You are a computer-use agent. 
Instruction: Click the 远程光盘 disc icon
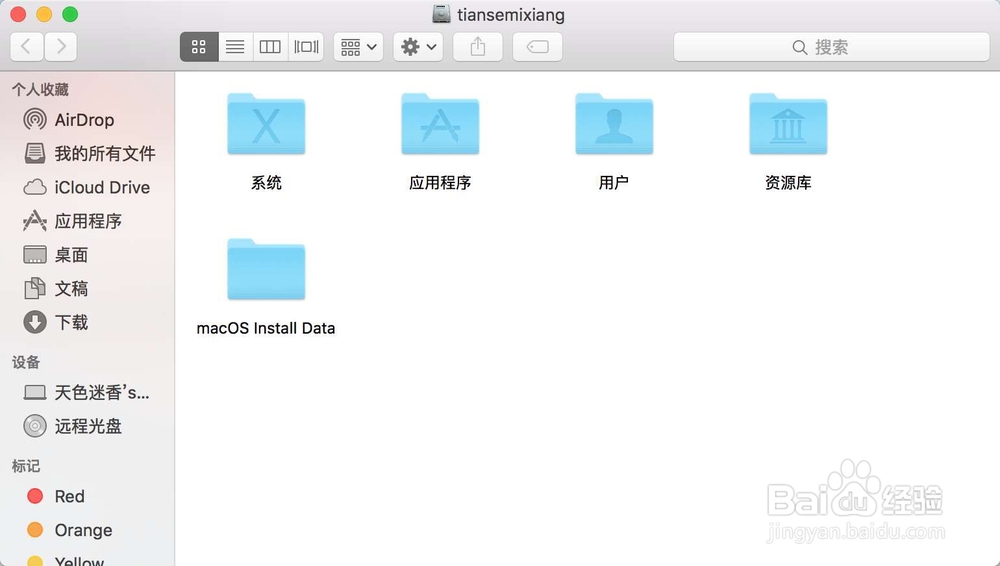click(x=35, y=426)
